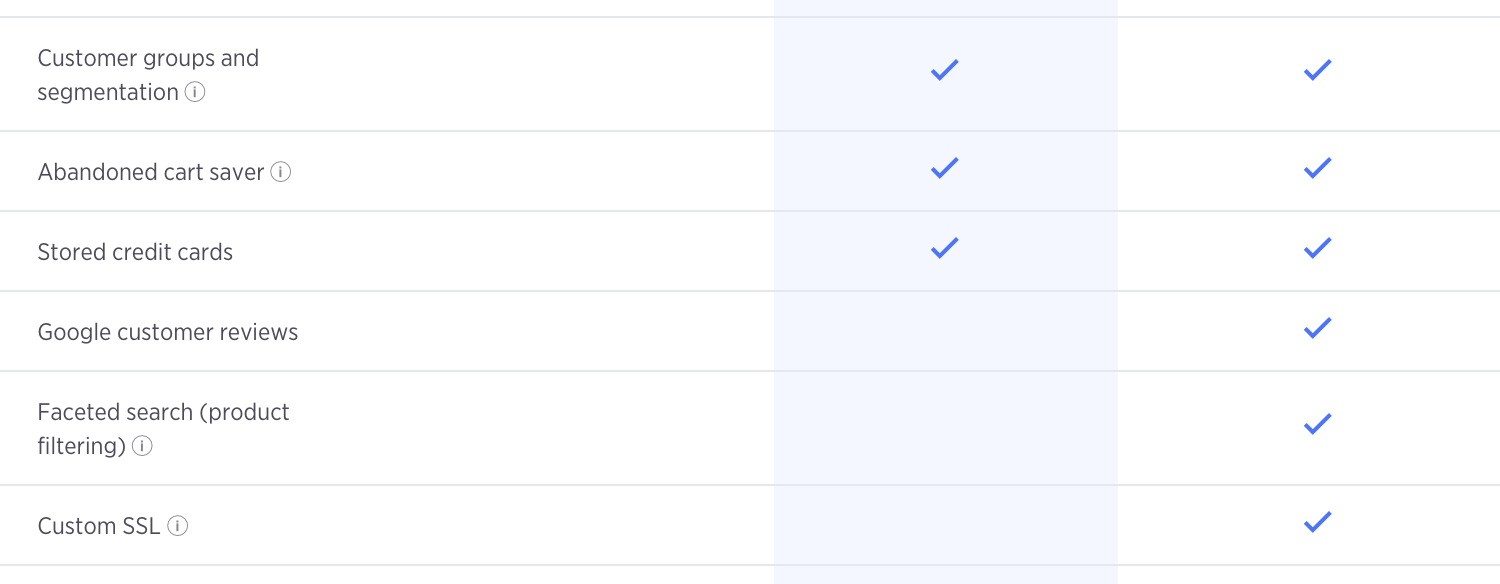Click highlighted-column checkmark for Abandoned cart saver
Viewport: 1500px width, 584px height.
(x=945, y=168)
